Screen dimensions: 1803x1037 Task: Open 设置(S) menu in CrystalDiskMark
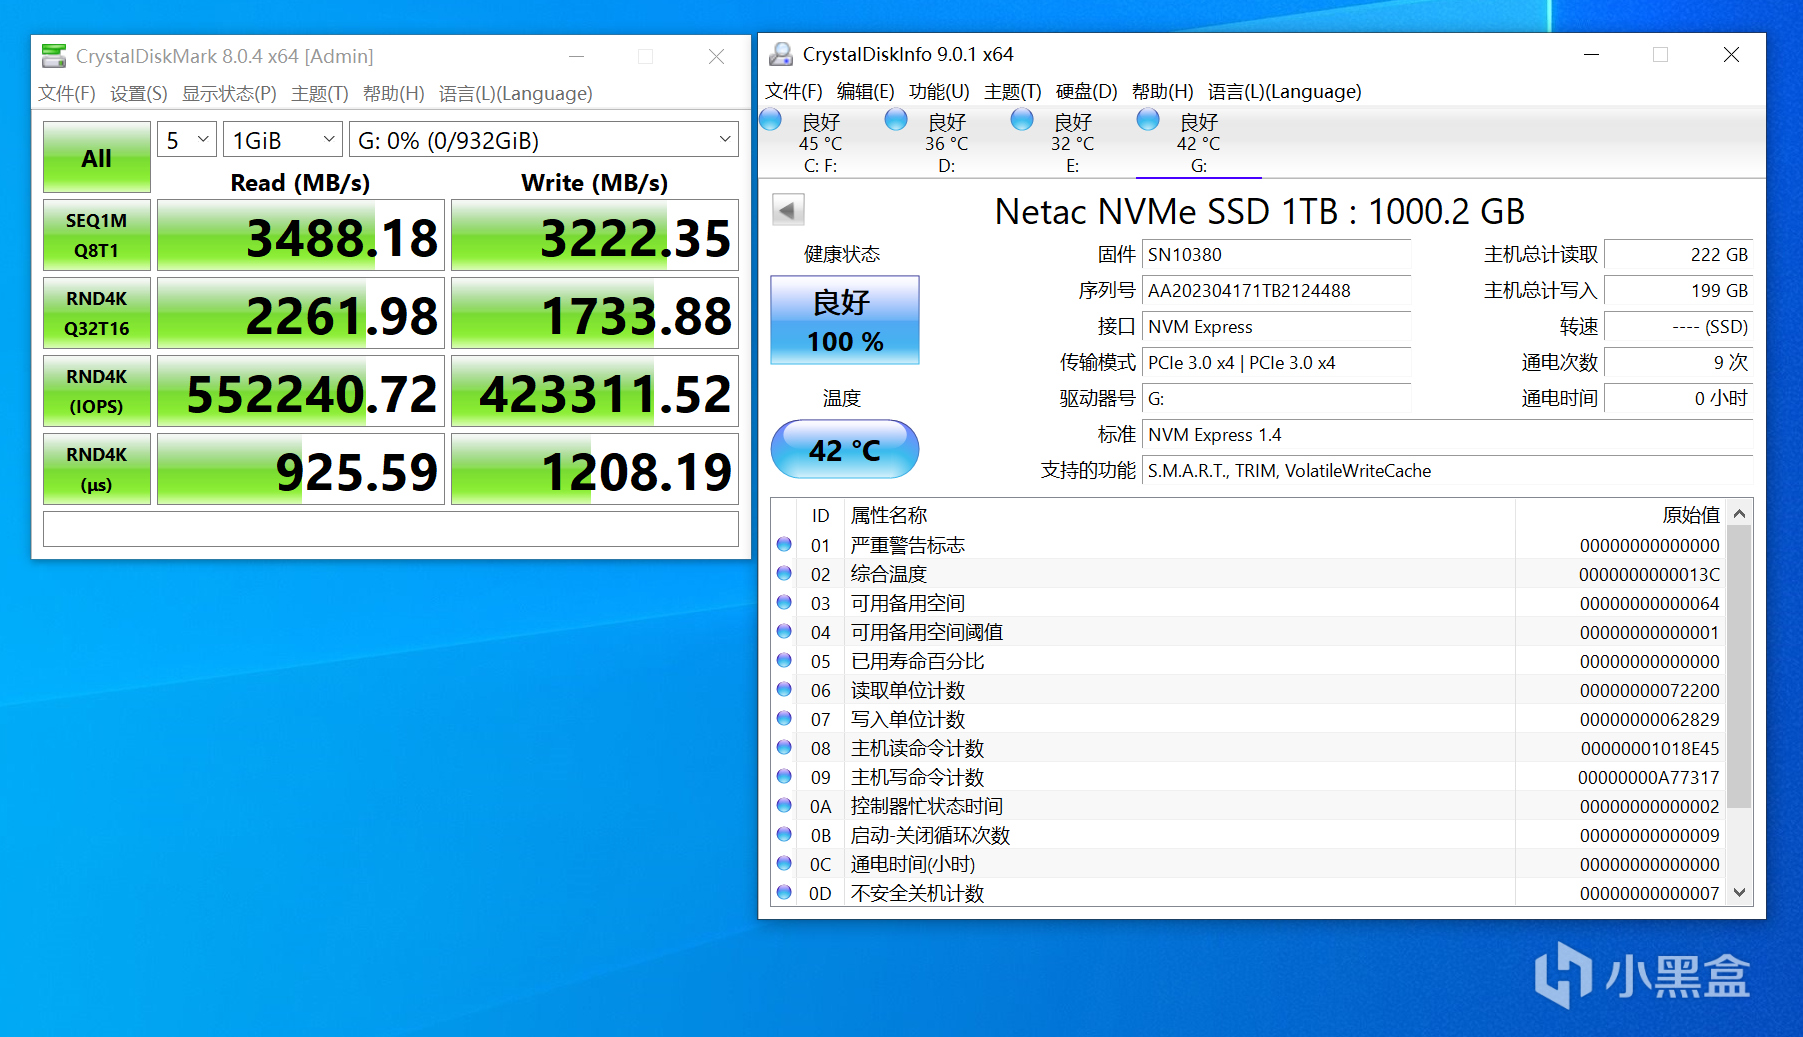139,94
